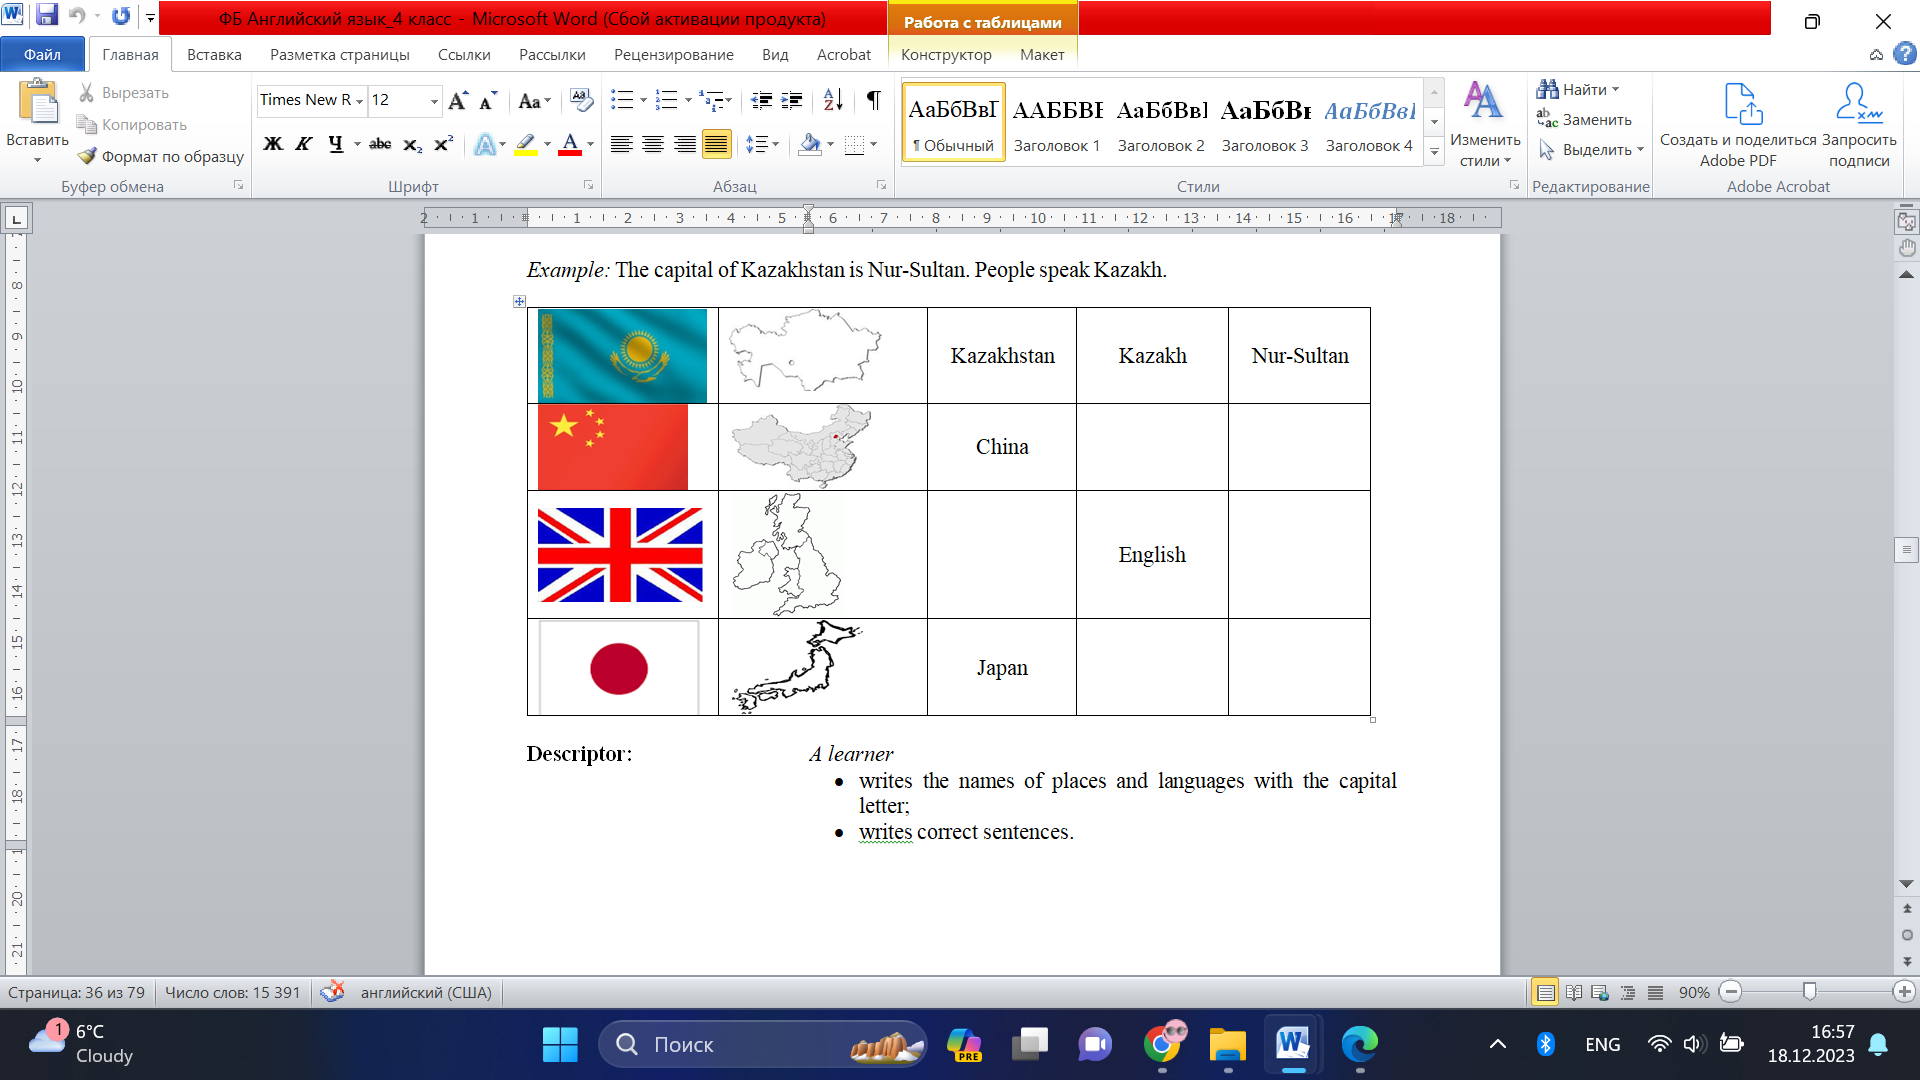
Task: Toggle justified alignment button
Action: 716,144
